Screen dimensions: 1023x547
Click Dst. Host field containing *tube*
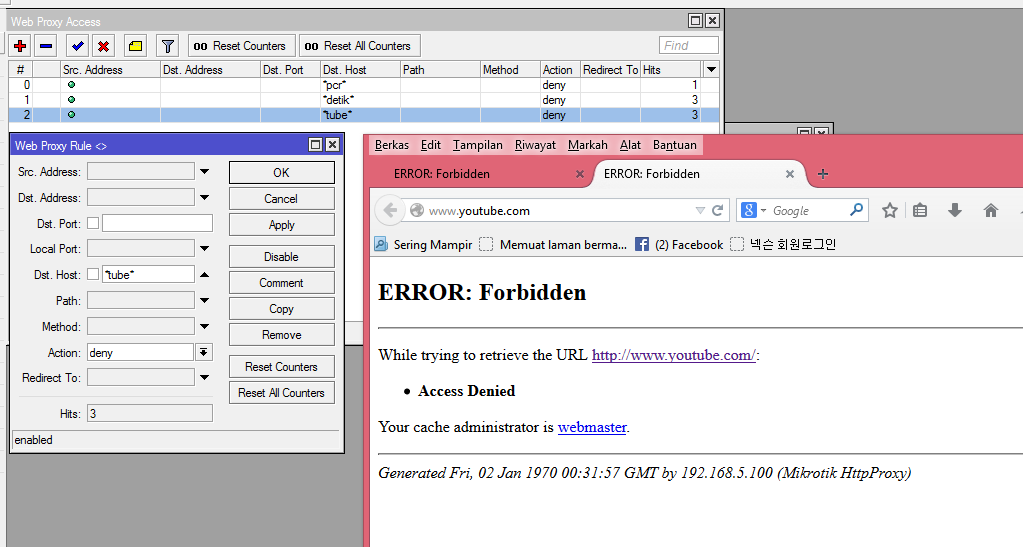tap(148, 275)
